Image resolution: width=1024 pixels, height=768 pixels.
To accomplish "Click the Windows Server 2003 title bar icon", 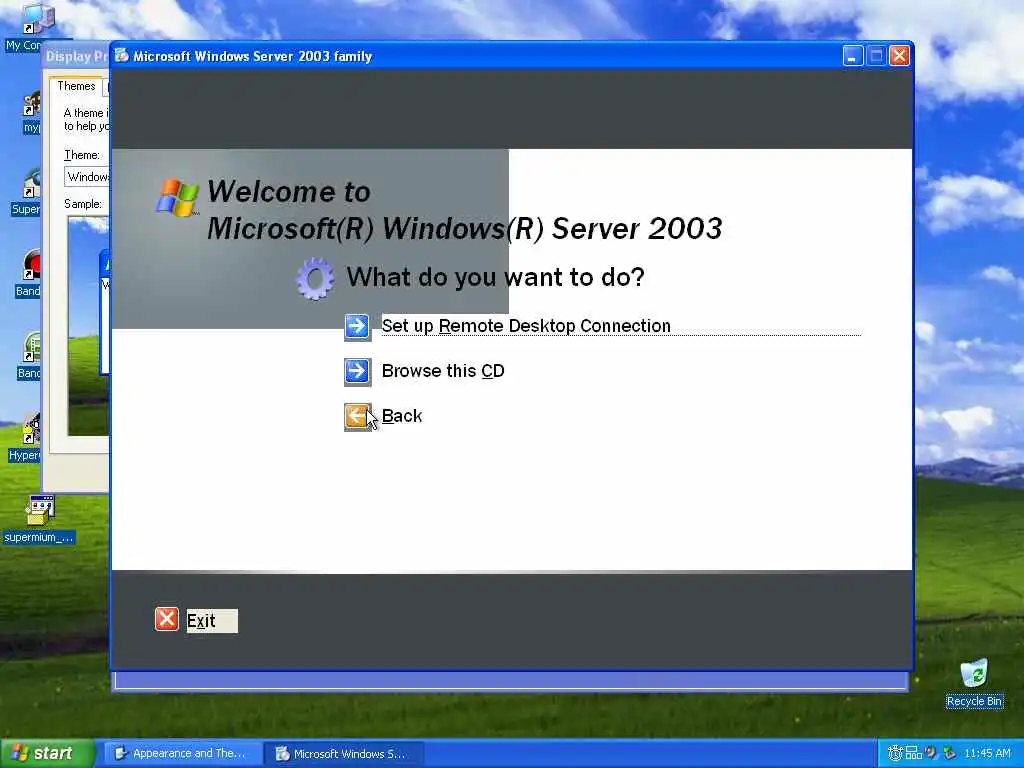I will pyautogui.click(x=121, y=56).
